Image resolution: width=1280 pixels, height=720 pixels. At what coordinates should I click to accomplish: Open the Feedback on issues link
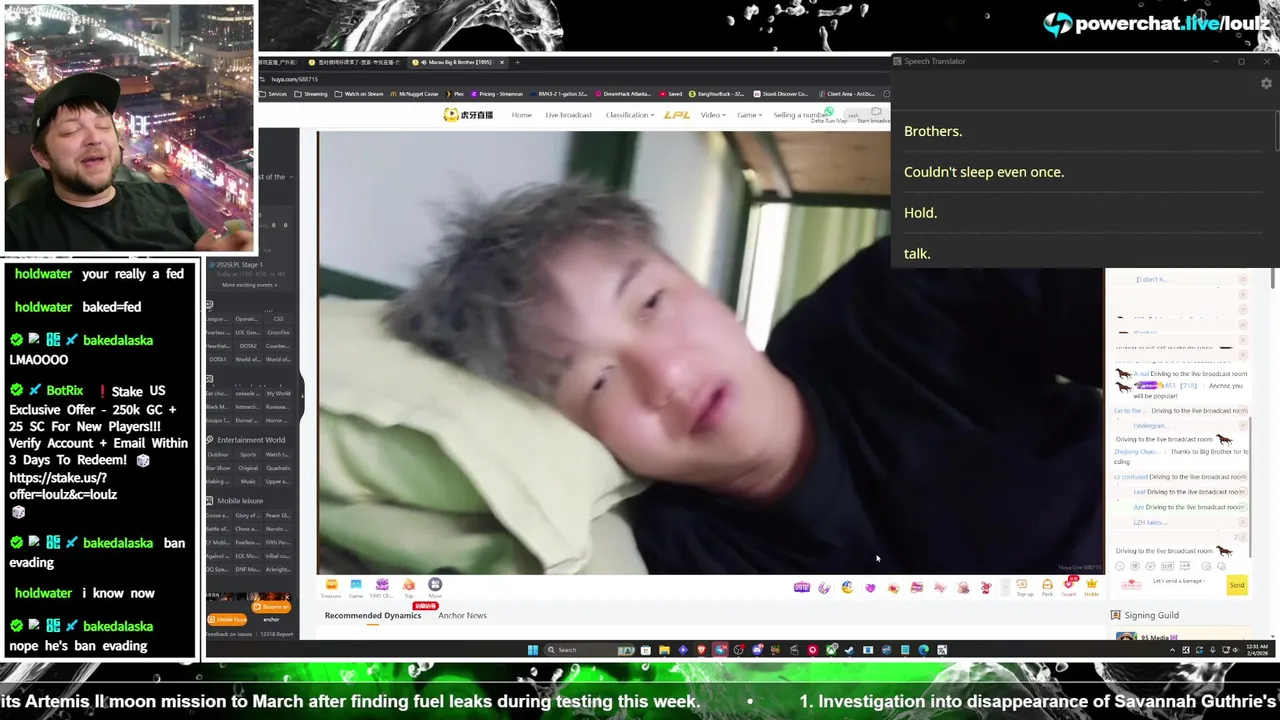(x=230, y=634)
